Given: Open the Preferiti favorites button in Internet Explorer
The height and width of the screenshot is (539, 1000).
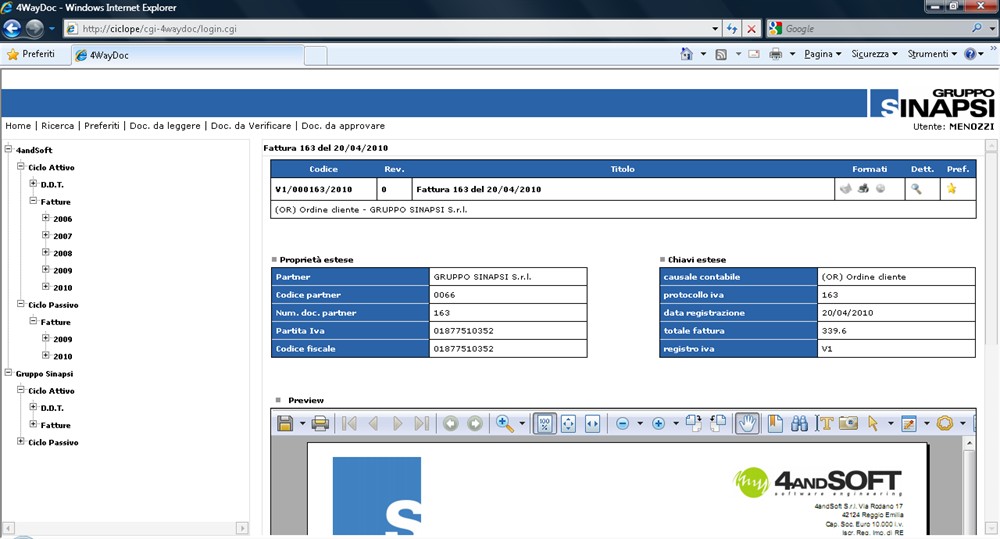Looking at the screenshot, I should [31, 54].
